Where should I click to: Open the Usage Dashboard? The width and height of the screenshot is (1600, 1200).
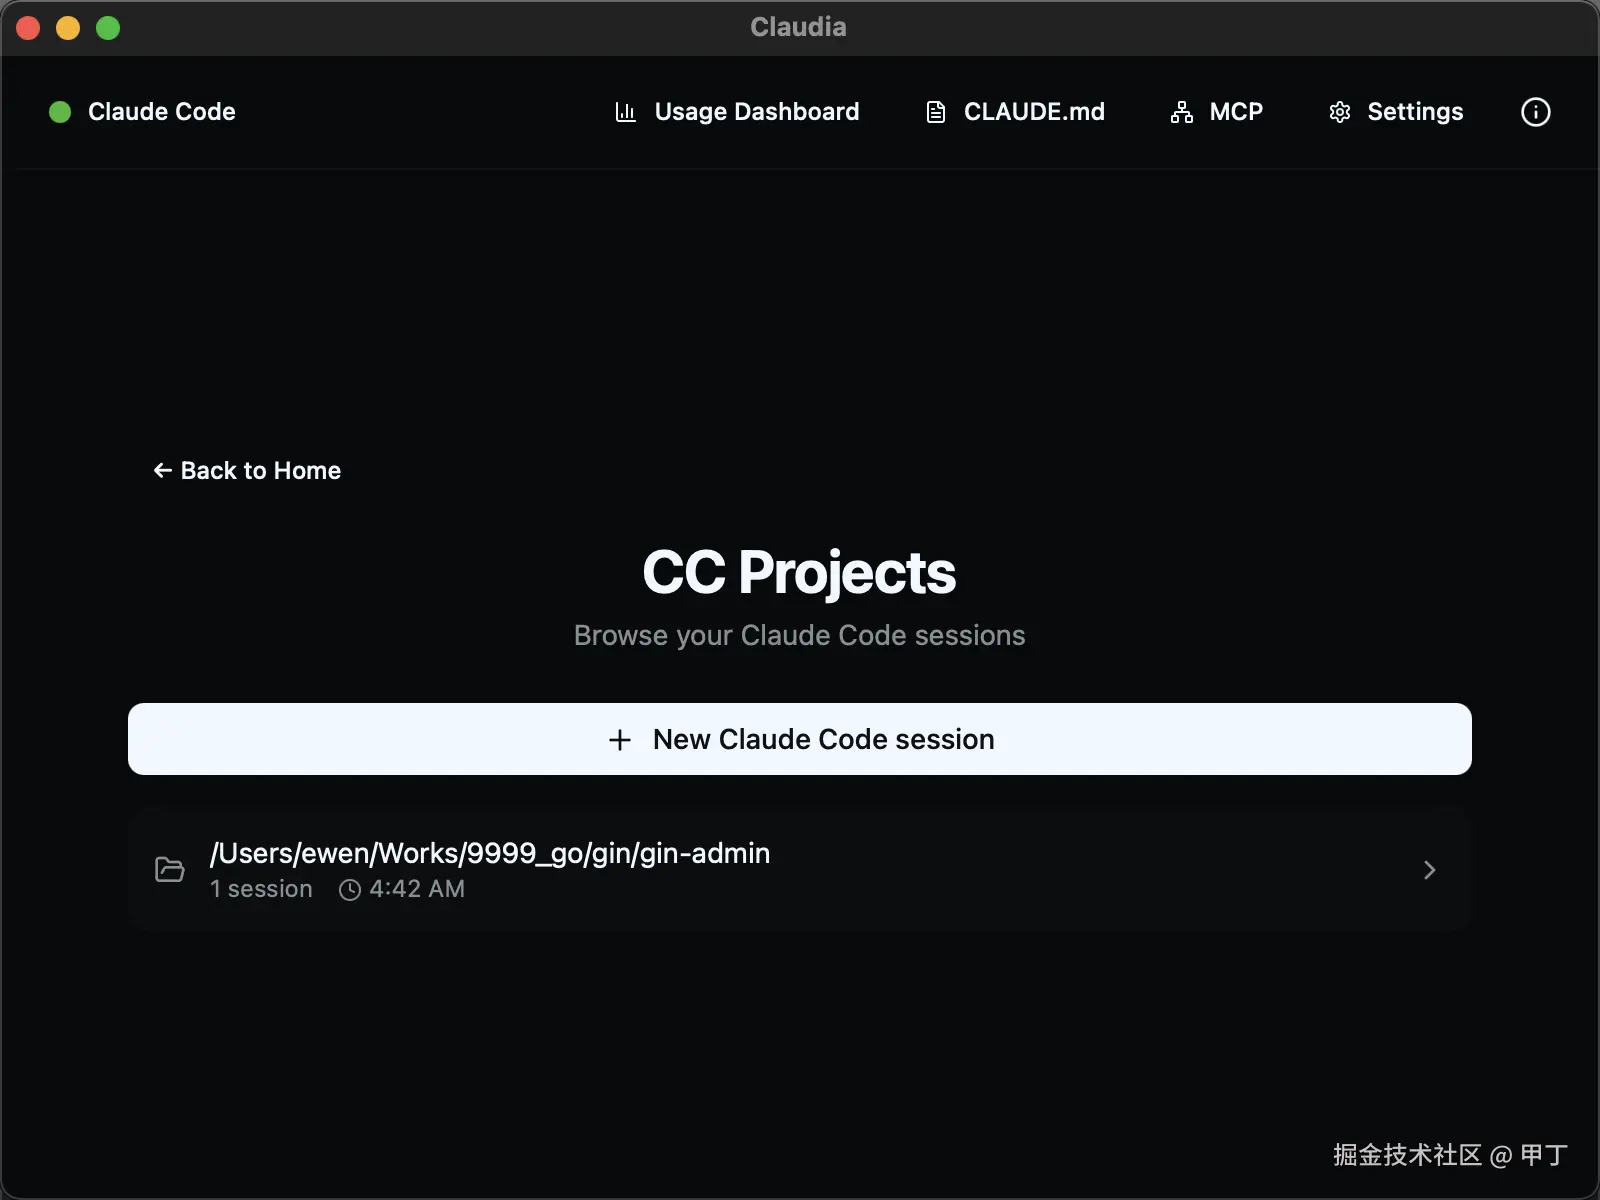[737, 112]
